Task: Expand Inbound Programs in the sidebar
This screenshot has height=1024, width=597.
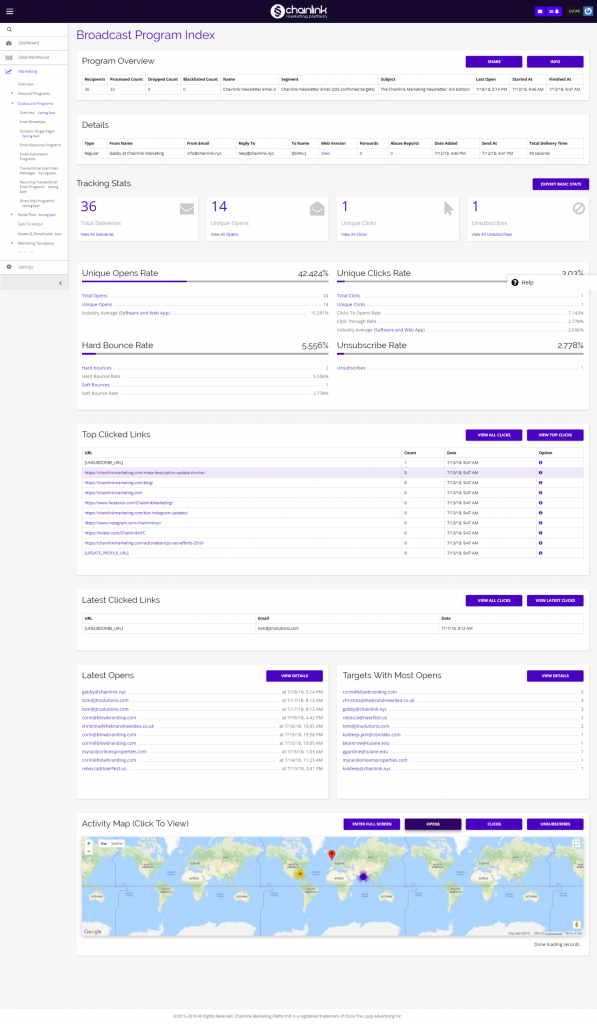Action: point(33,93)
